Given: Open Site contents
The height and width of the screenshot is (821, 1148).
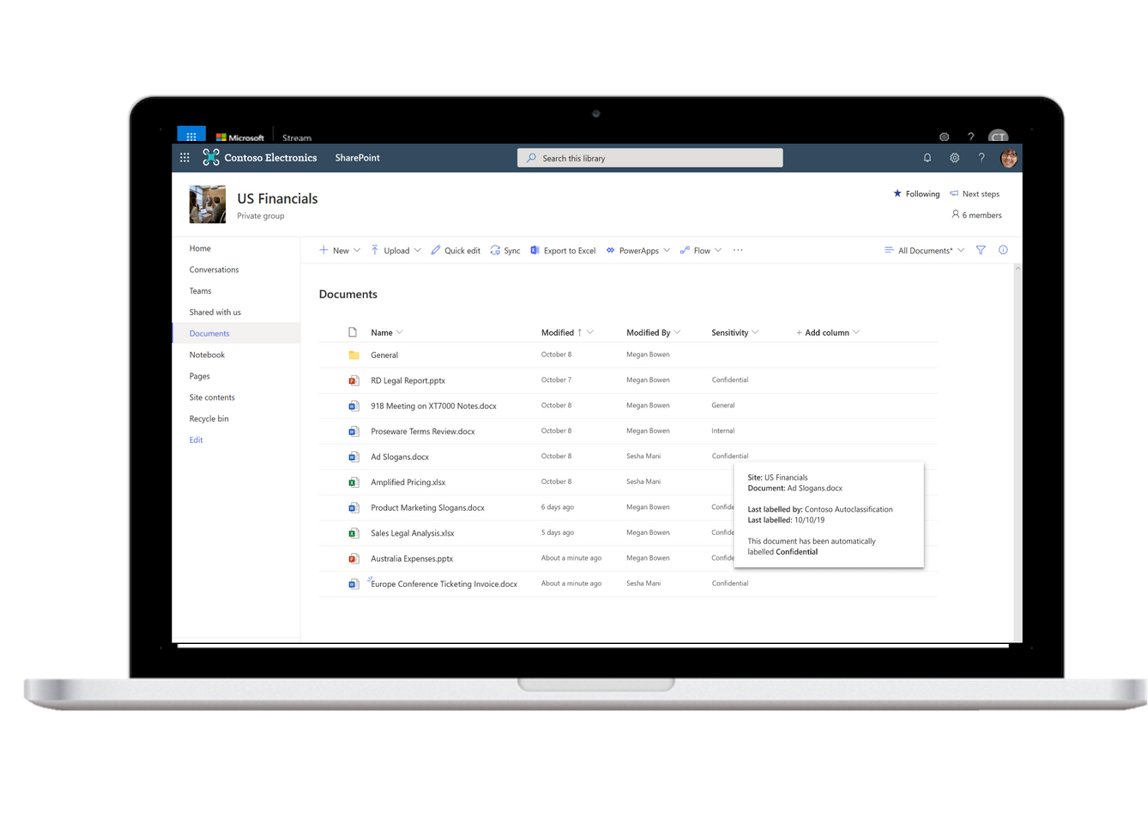Looking at the screenshot, I should pos(212,397).
